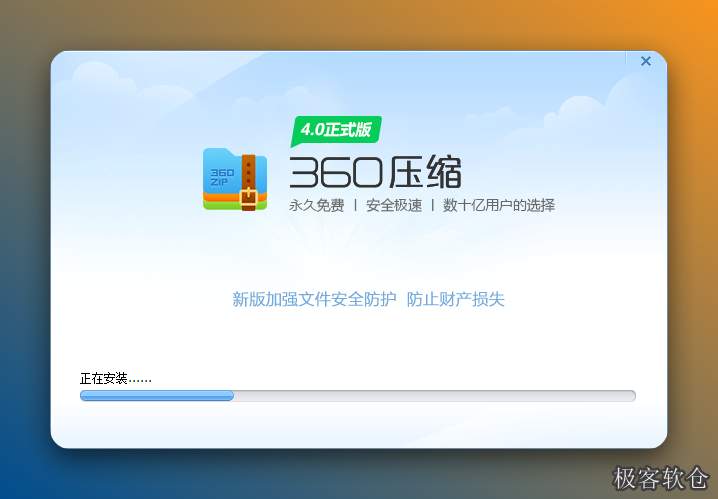Screen dimensions: 718x499
Task: Click the 正在安装…… status text
Action: tap(115, 379)
